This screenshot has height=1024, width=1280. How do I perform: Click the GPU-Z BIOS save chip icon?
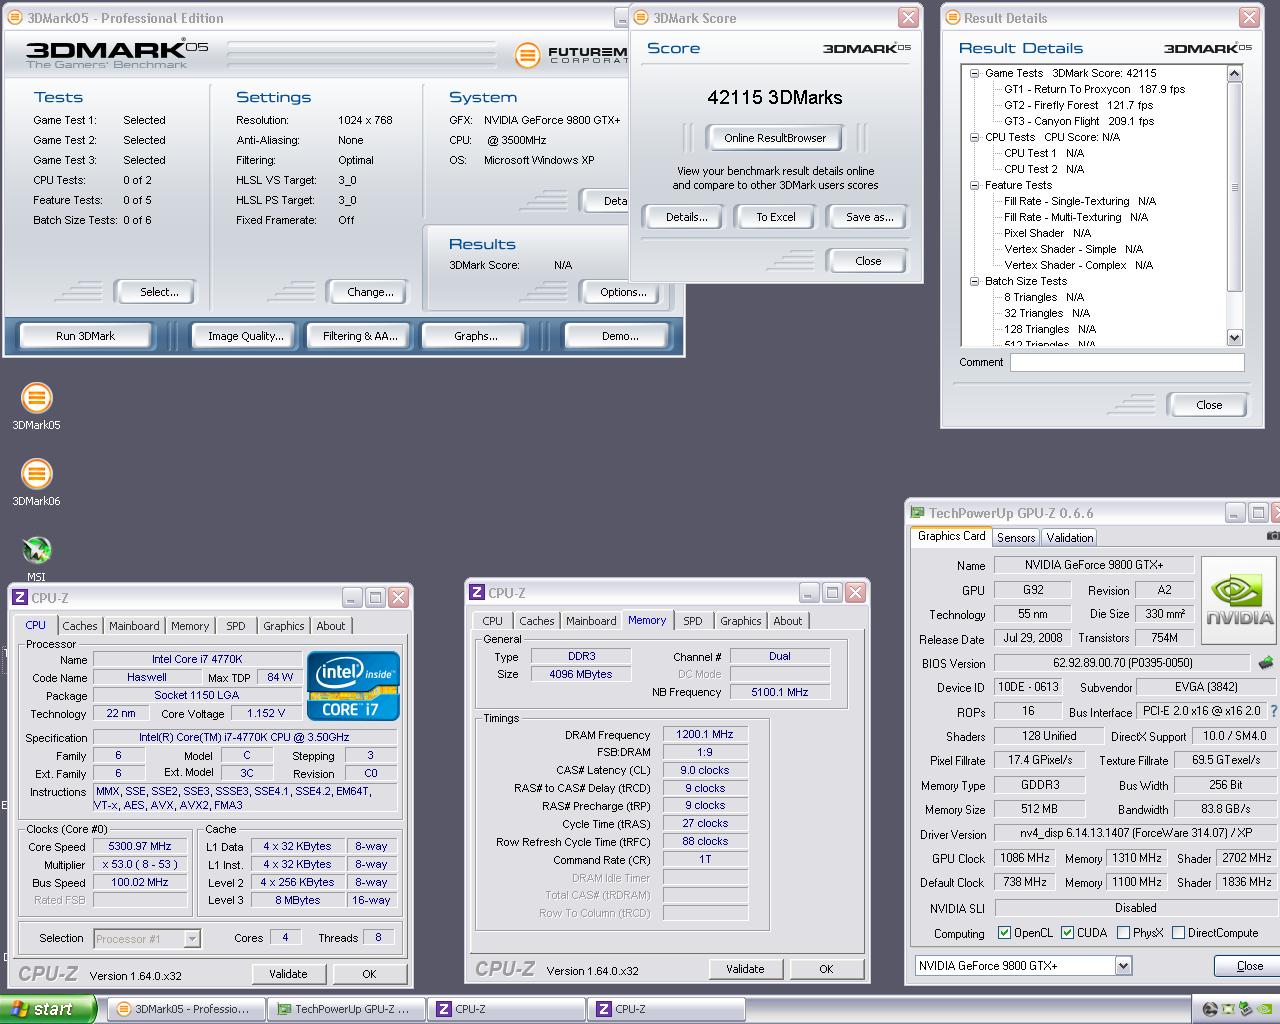(x=1265, y=663)
